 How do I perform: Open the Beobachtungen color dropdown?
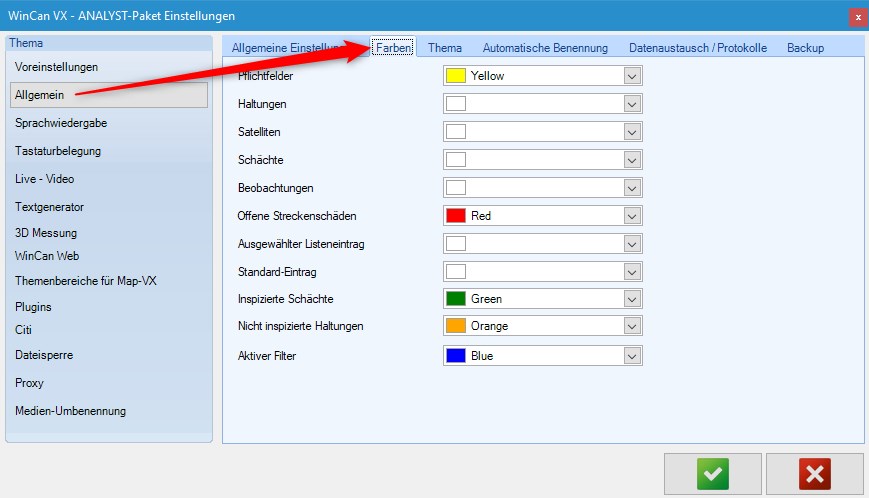pyautogui.click(x=631, y=188)
